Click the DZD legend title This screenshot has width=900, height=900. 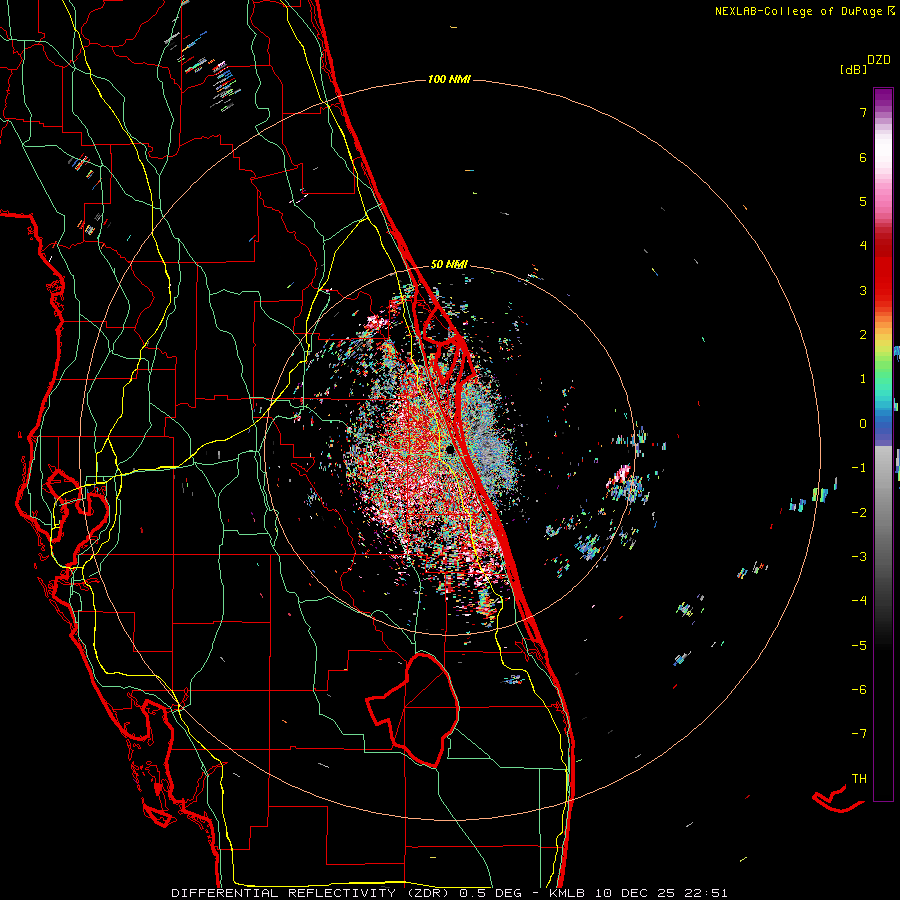879,60
